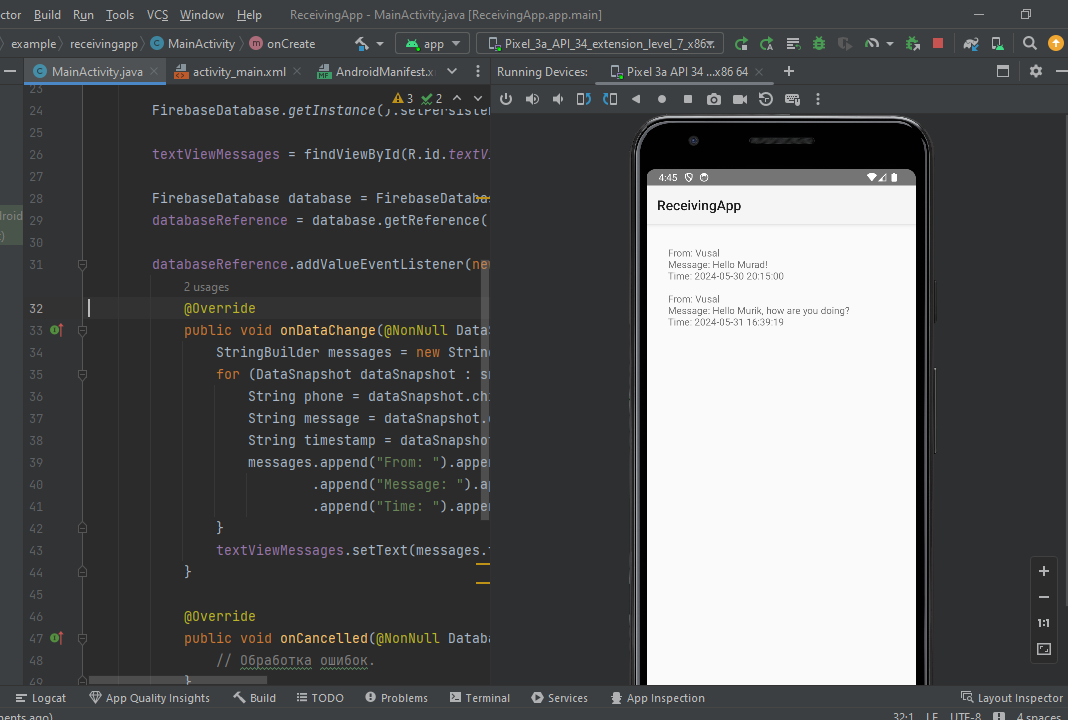Open the Logcat tool window

tap(40, 698)
